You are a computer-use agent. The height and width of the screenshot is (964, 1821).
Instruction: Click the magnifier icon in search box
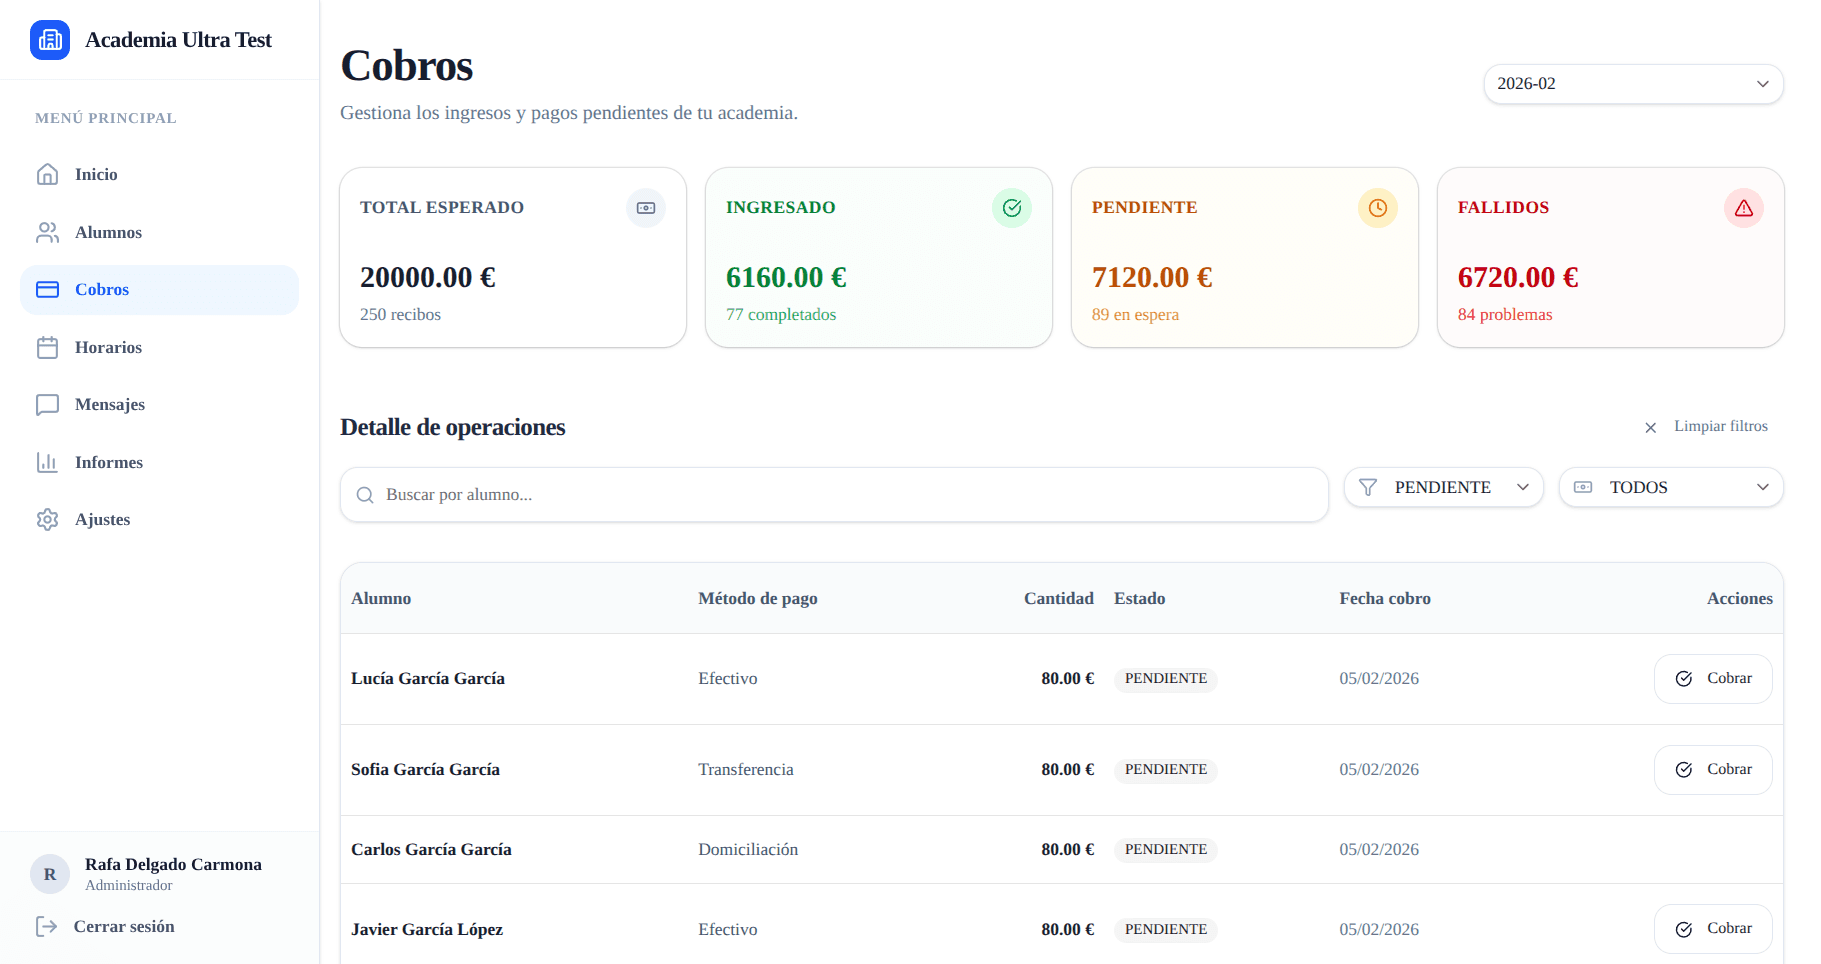point(365,495)
